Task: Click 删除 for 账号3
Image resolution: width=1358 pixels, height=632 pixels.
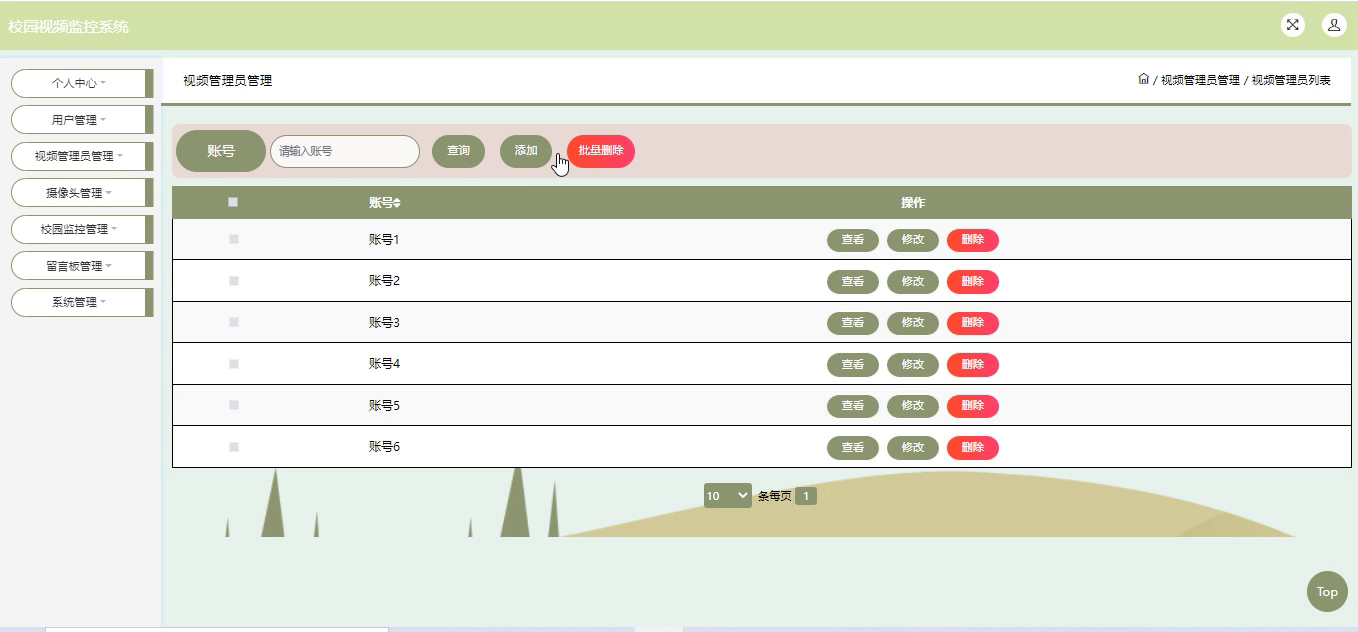Action: click(x=973, y=323)
